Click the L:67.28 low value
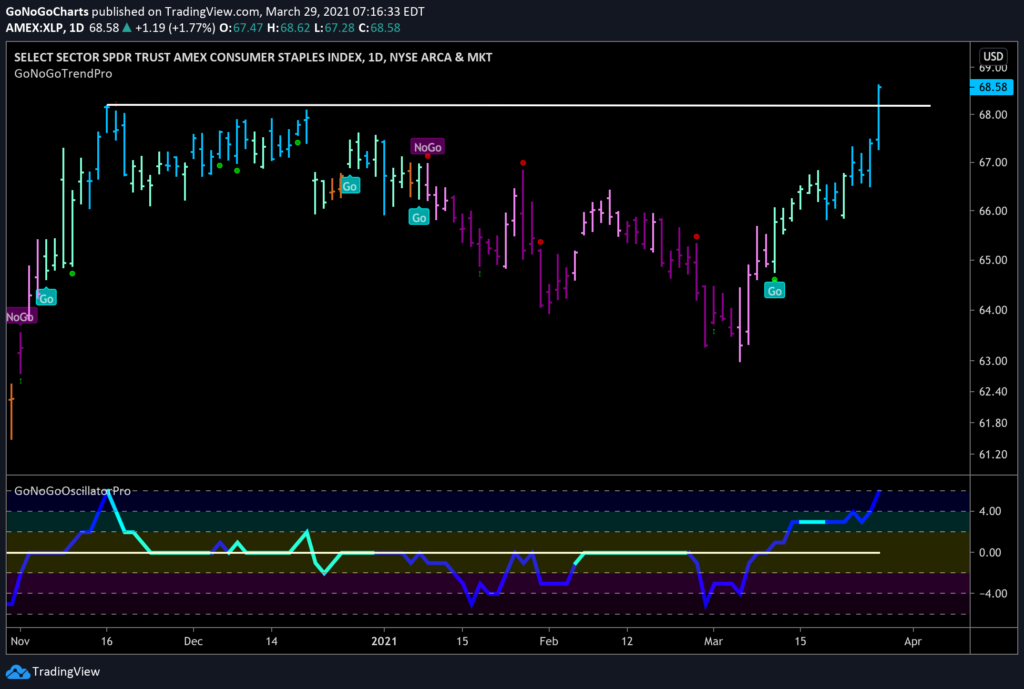This screenshot has height=689, width=1024. (334, 28)
